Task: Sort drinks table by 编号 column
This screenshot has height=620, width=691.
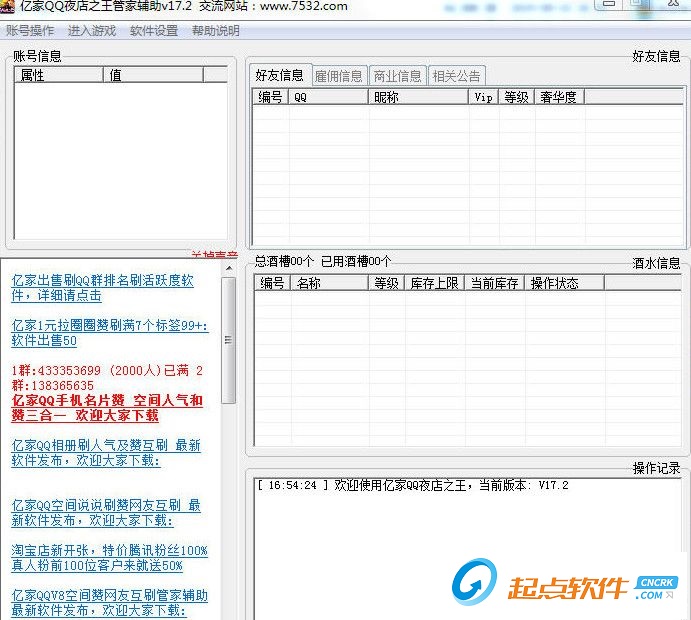Action: point(272,283)
